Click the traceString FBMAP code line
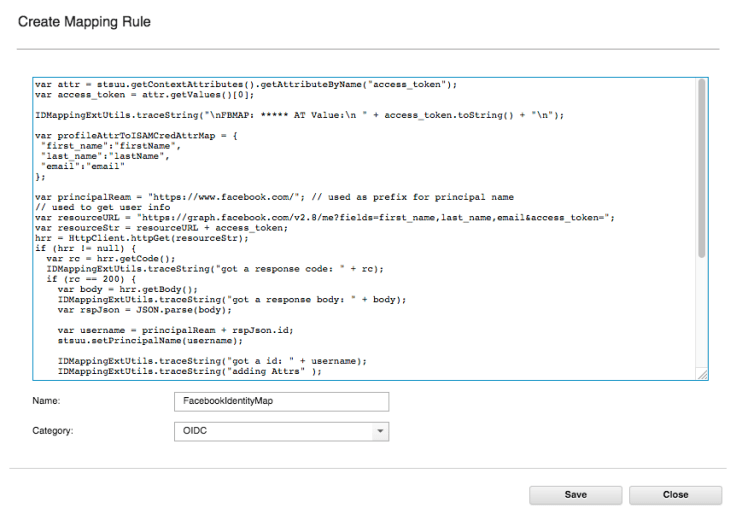 tap(300, 115)
